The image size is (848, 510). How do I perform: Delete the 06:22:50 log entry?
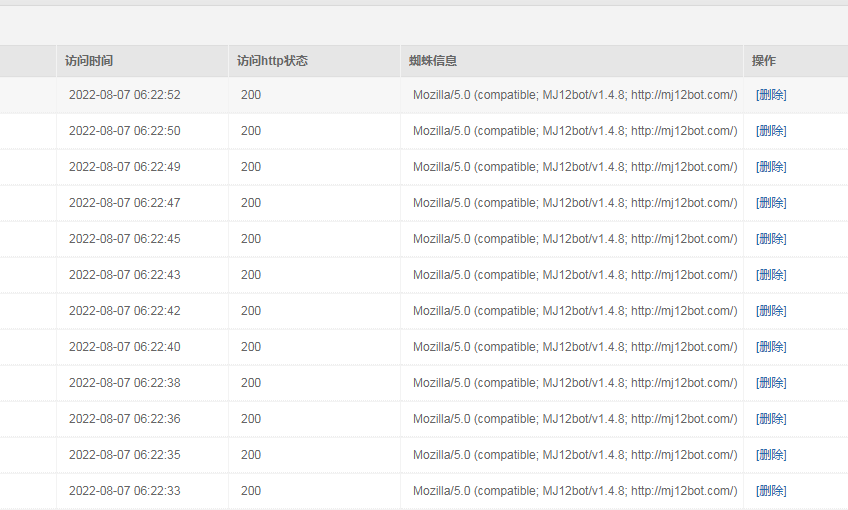[x=771, y=131]
